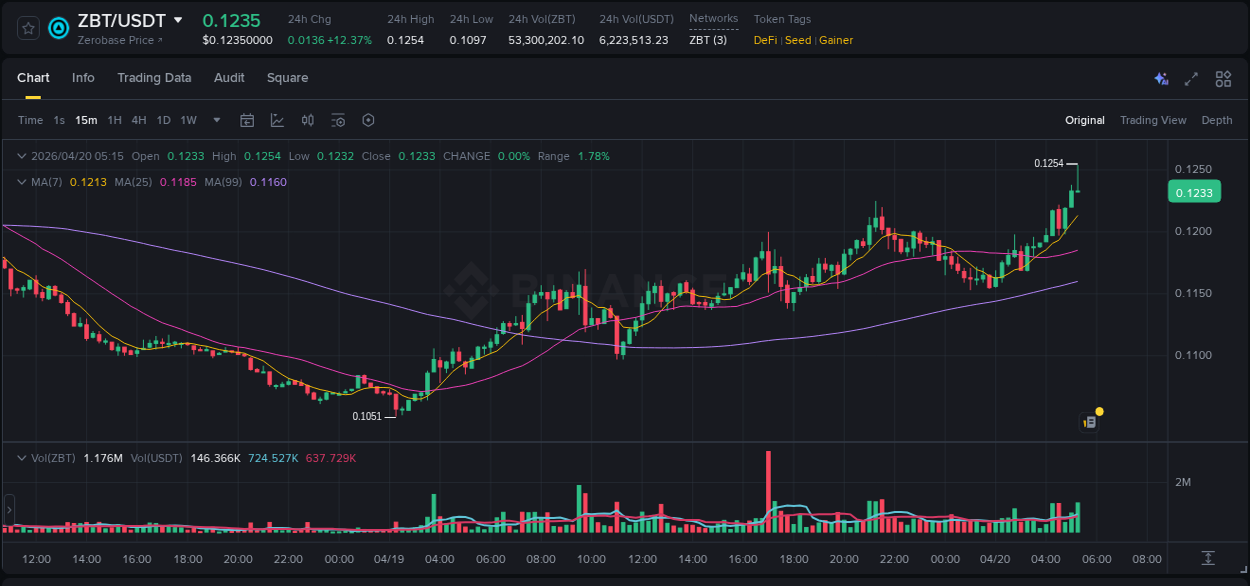The height and width of the screenshot is (586, 1250).
Task: Open the widgets grid icon top right
Action: pos(1223,78)
